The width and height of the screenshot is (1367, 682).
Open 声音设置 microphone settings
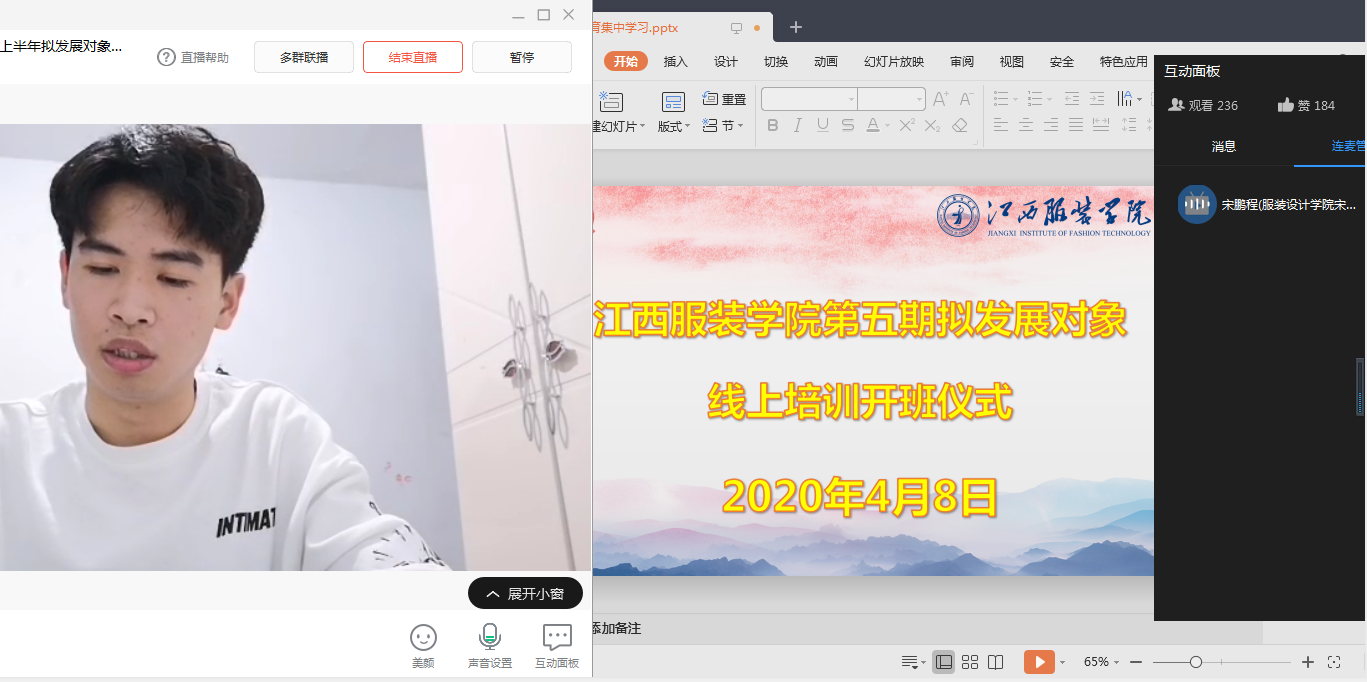click(x=489, y=638)
